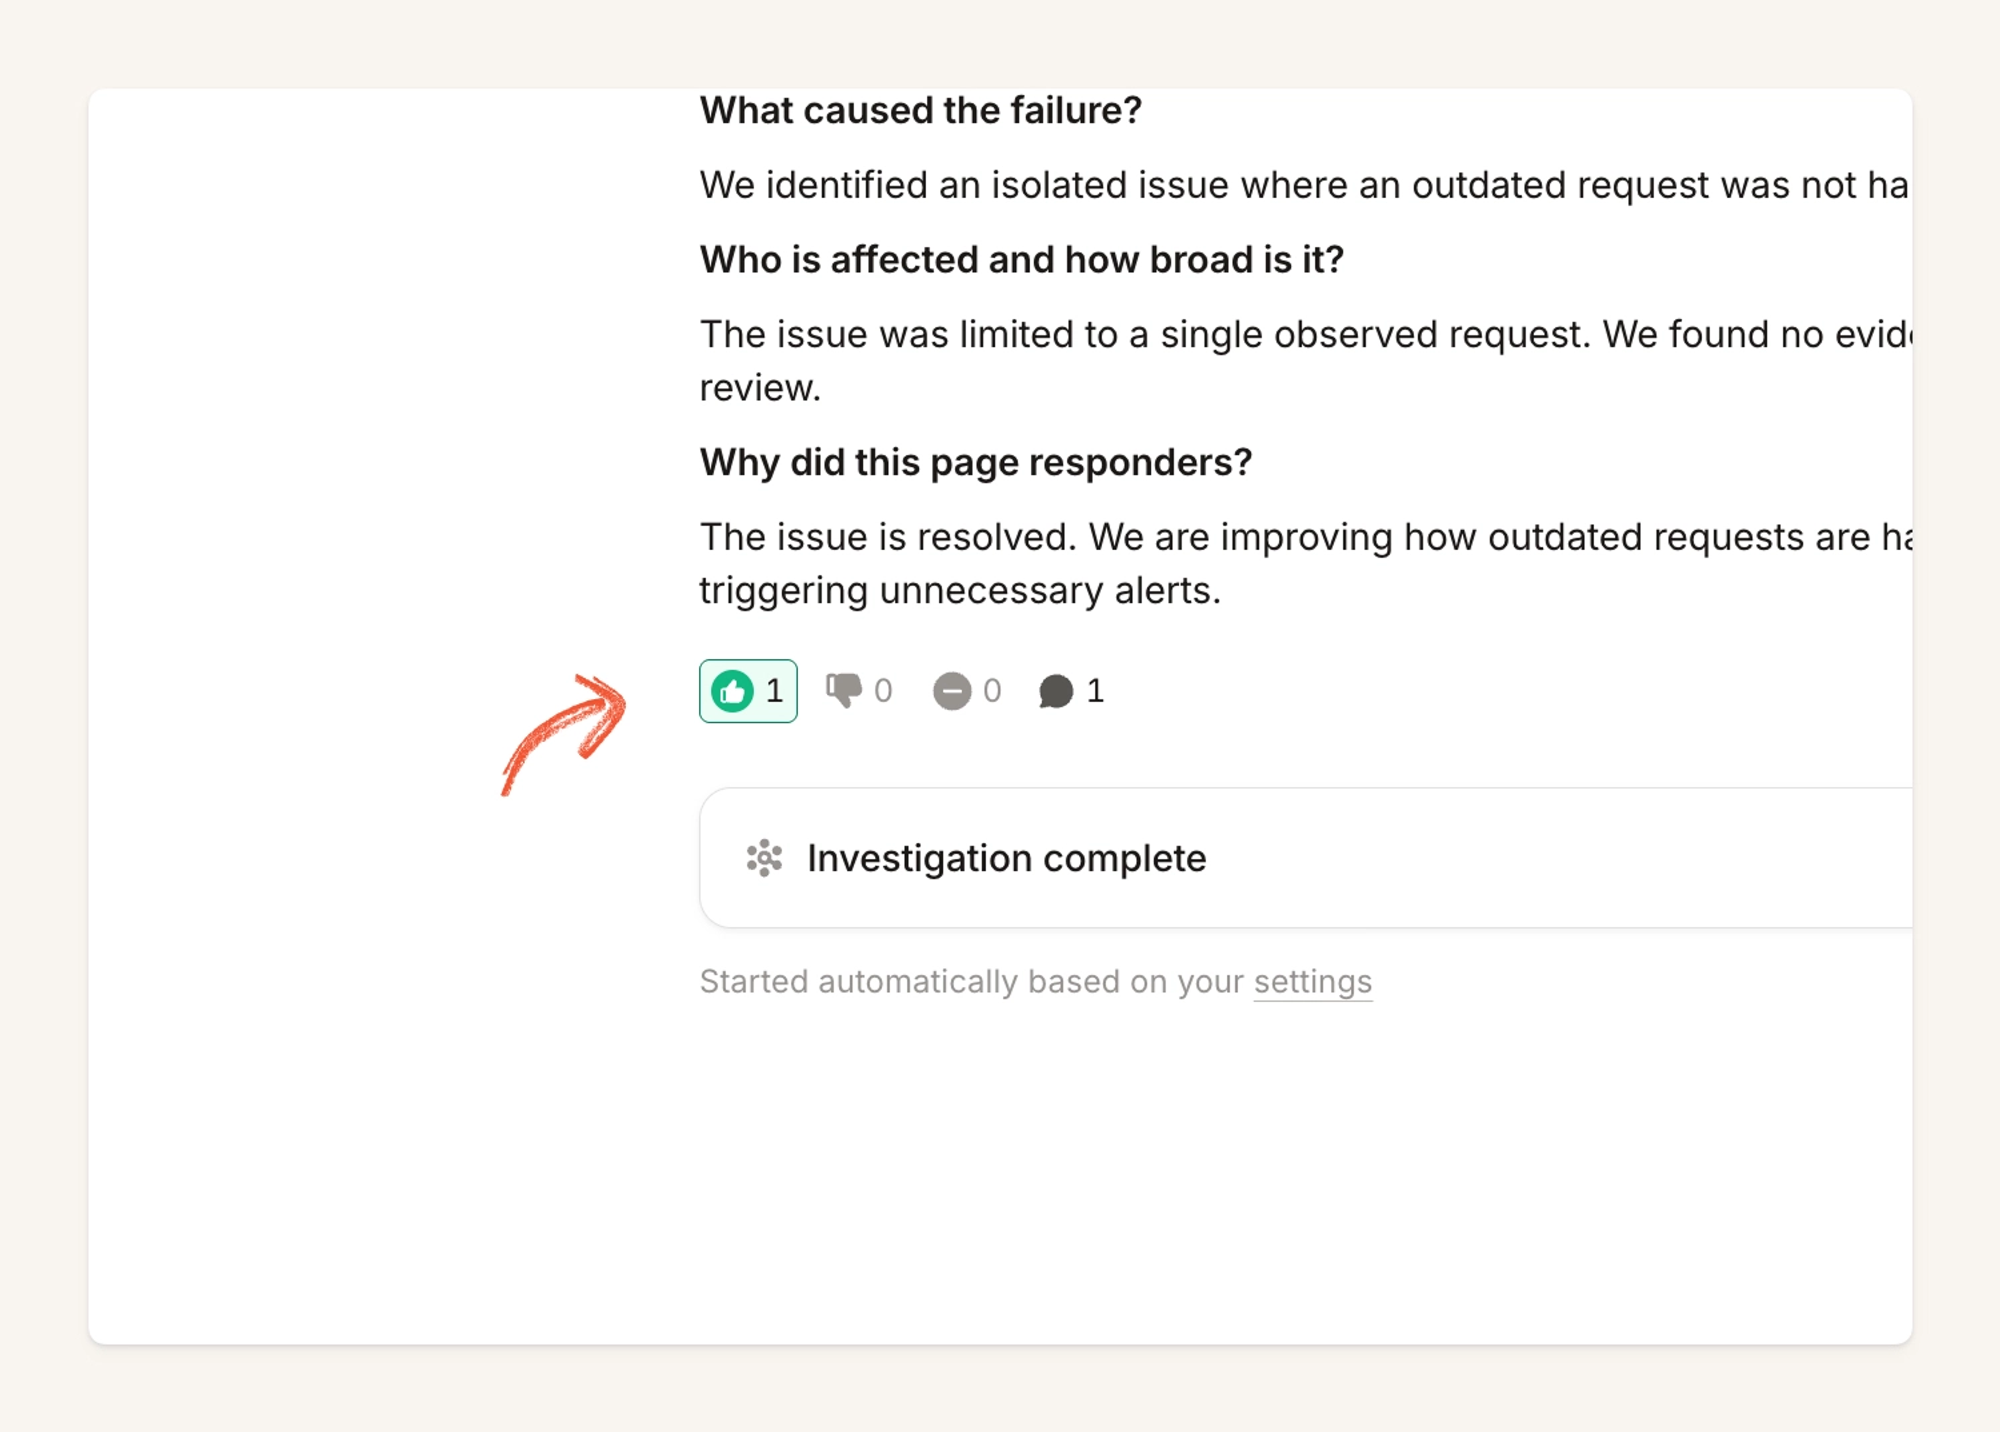2000x1432 pixels.
Task: Click the paragraph about a single observed request
Action: [x=1305, y=361]
